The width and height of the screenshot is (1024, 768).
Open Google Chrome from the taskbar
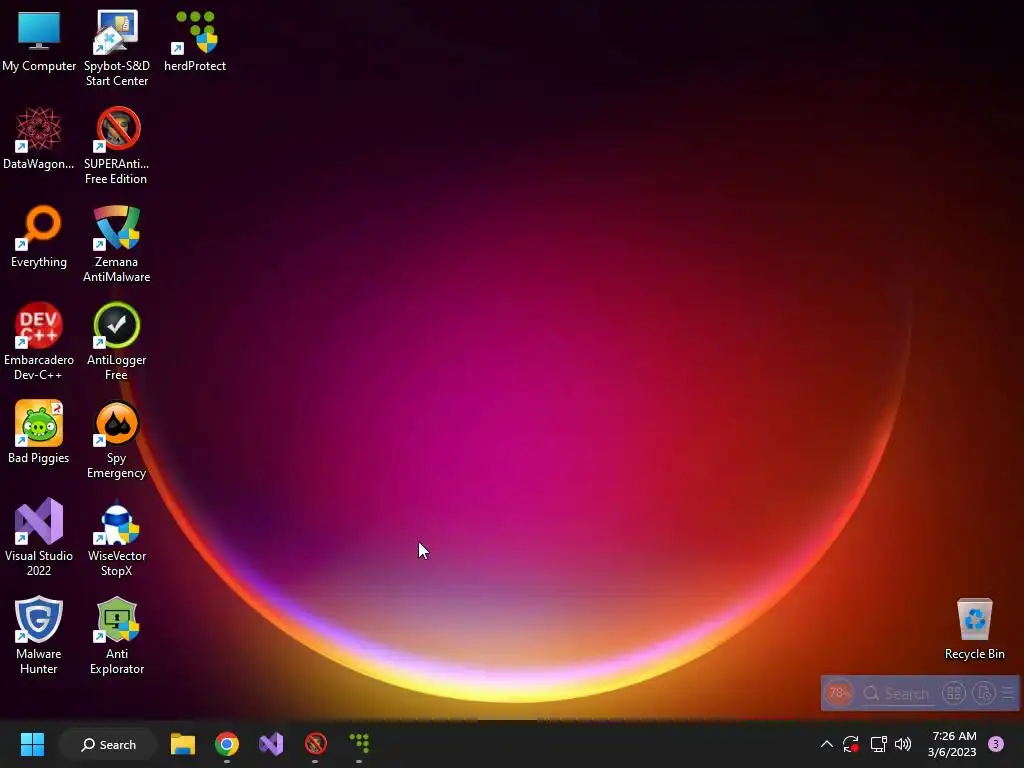(227, 744)
